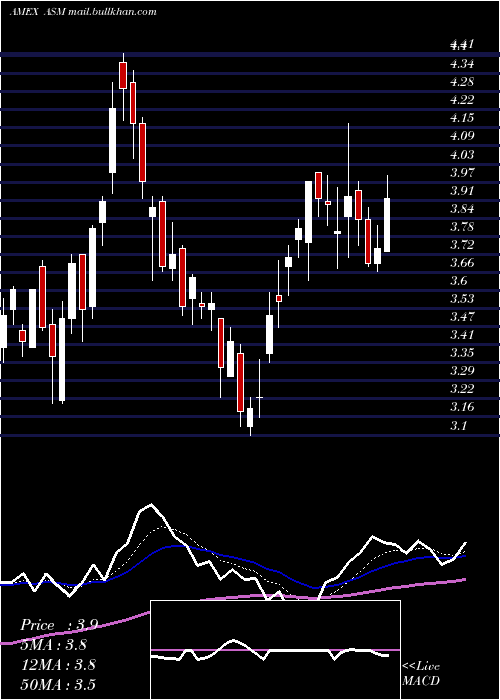Click the 4.15 price axis label
The width and height of the screenshot is (500, 700).
pyautogui.click(x=462, y=118)
